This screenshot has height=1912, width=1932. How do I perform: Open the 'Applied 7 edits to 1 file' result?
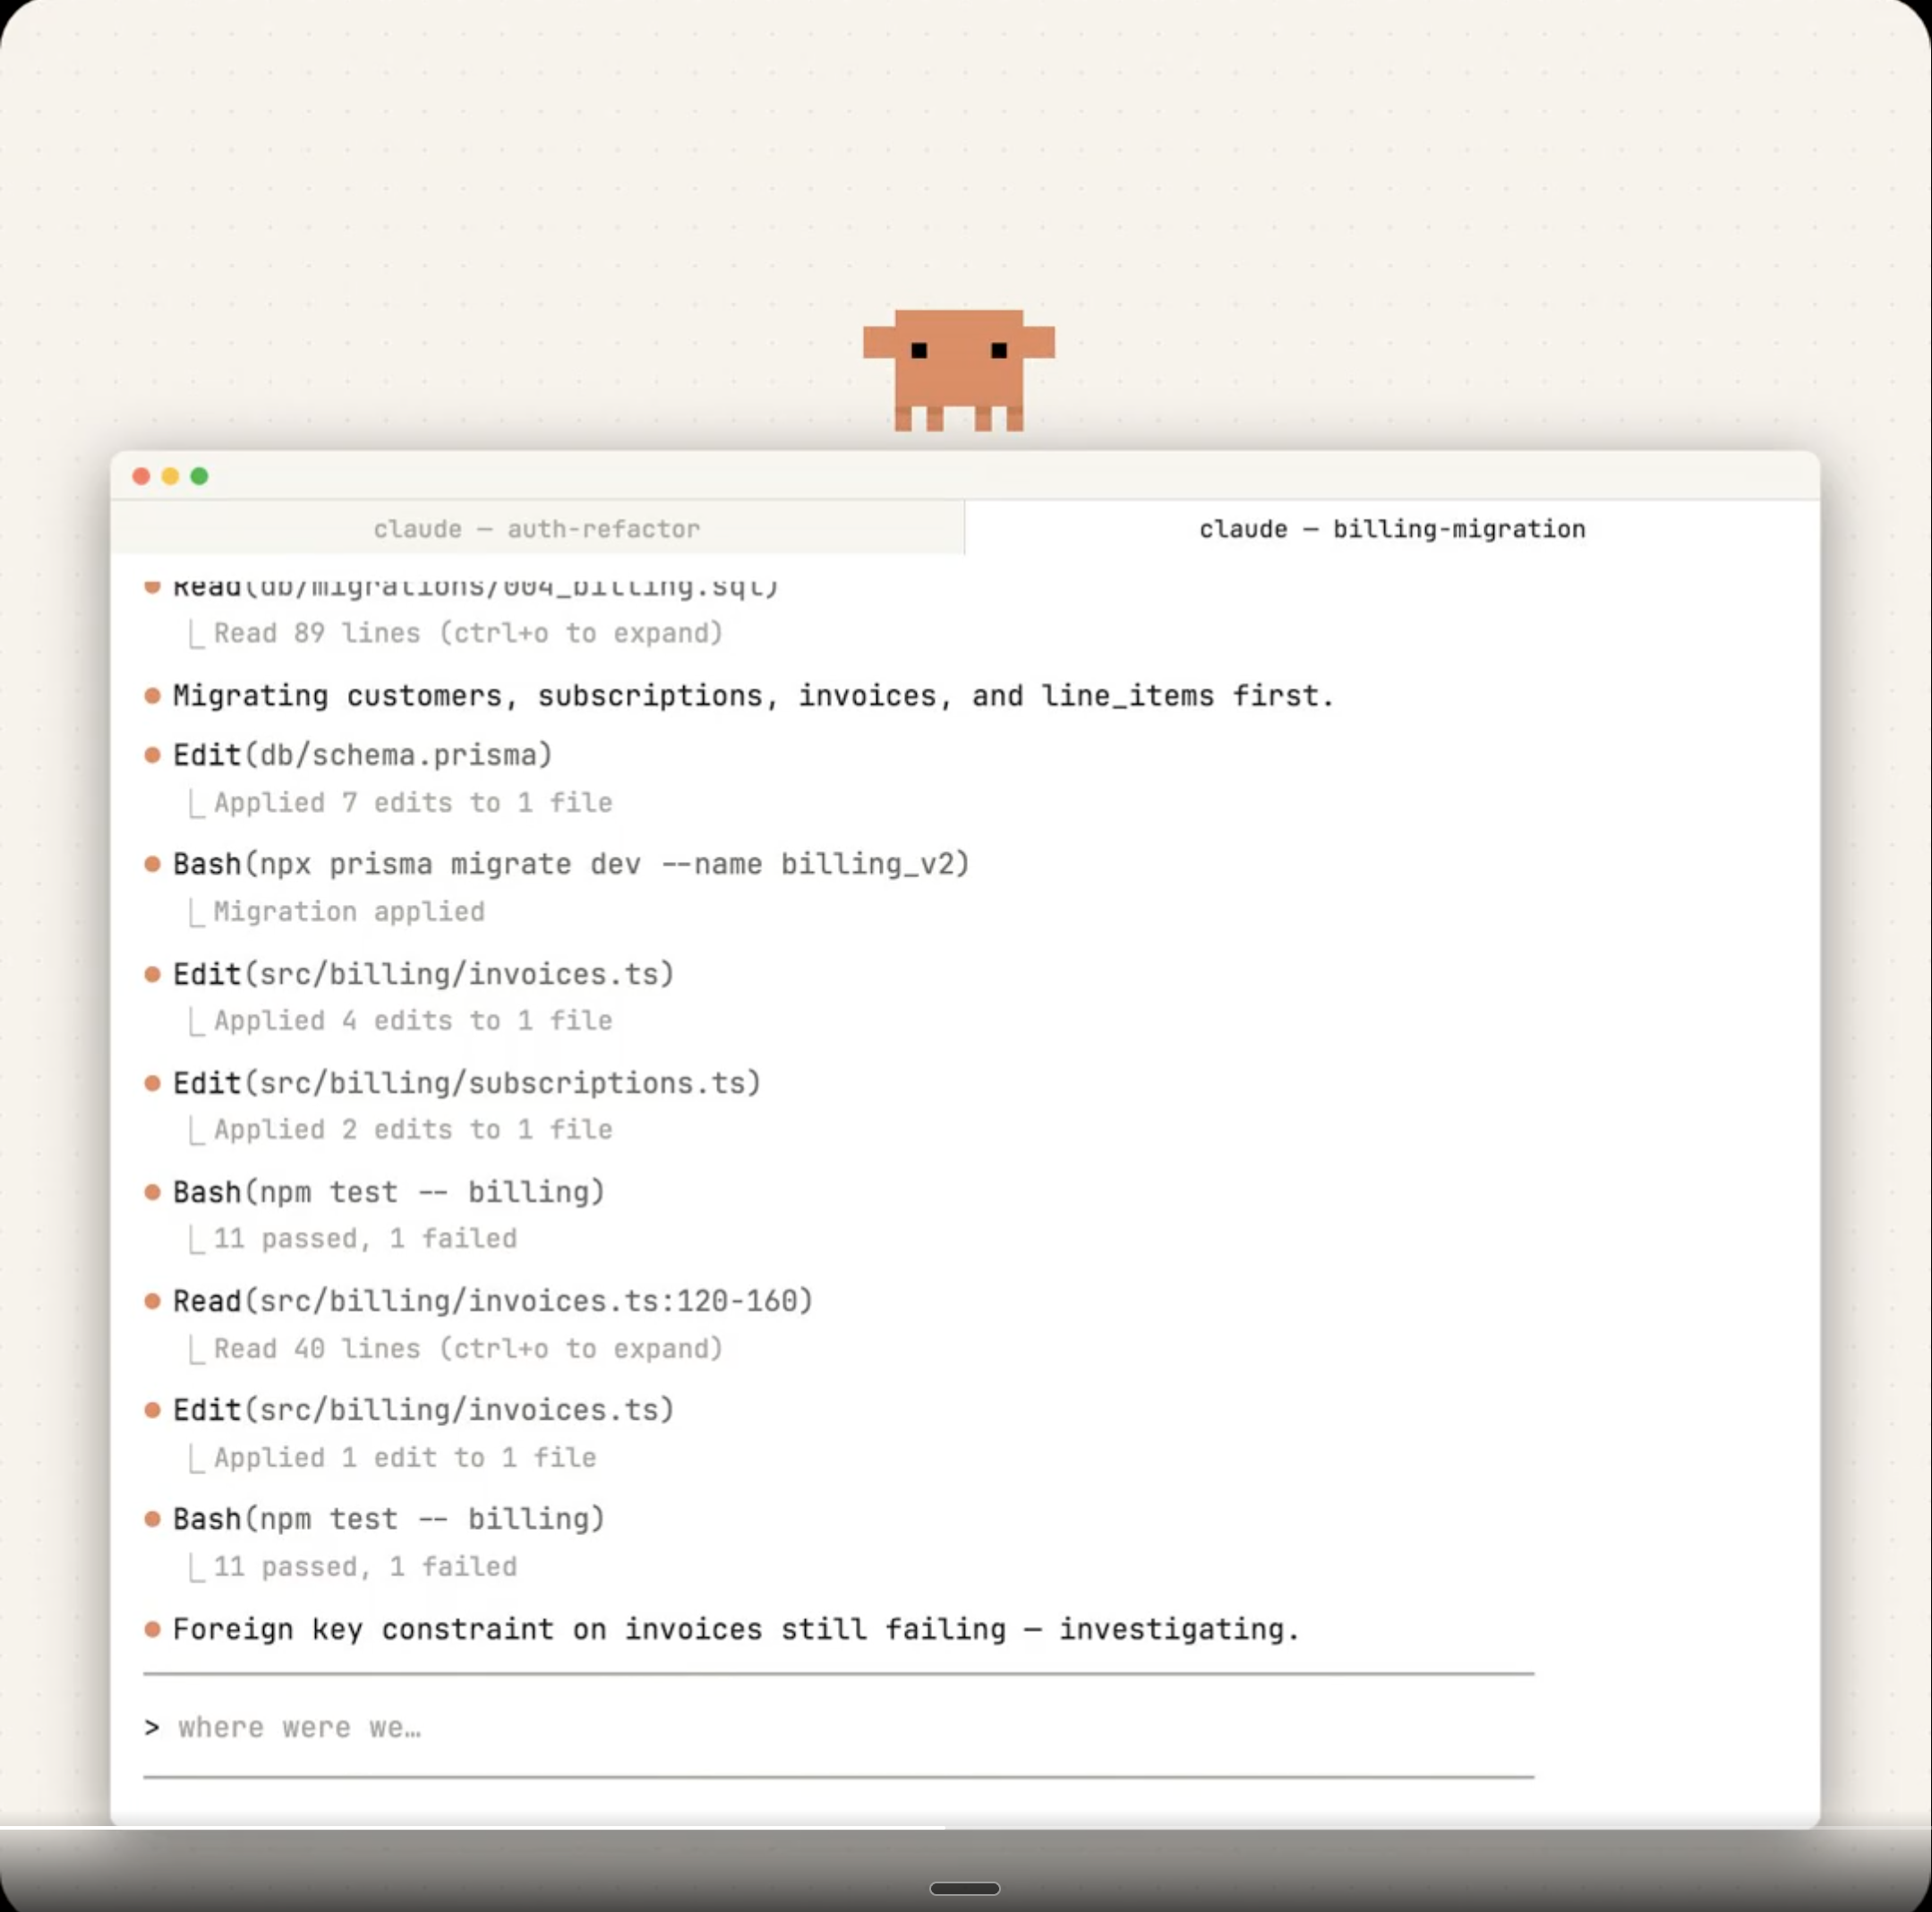point(412,803)
